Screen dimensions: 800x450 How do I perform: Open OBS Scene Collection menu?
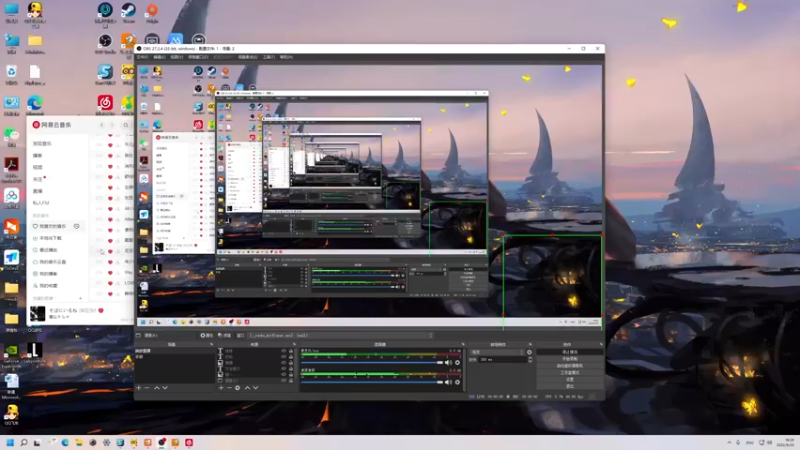tap(247, 57)
